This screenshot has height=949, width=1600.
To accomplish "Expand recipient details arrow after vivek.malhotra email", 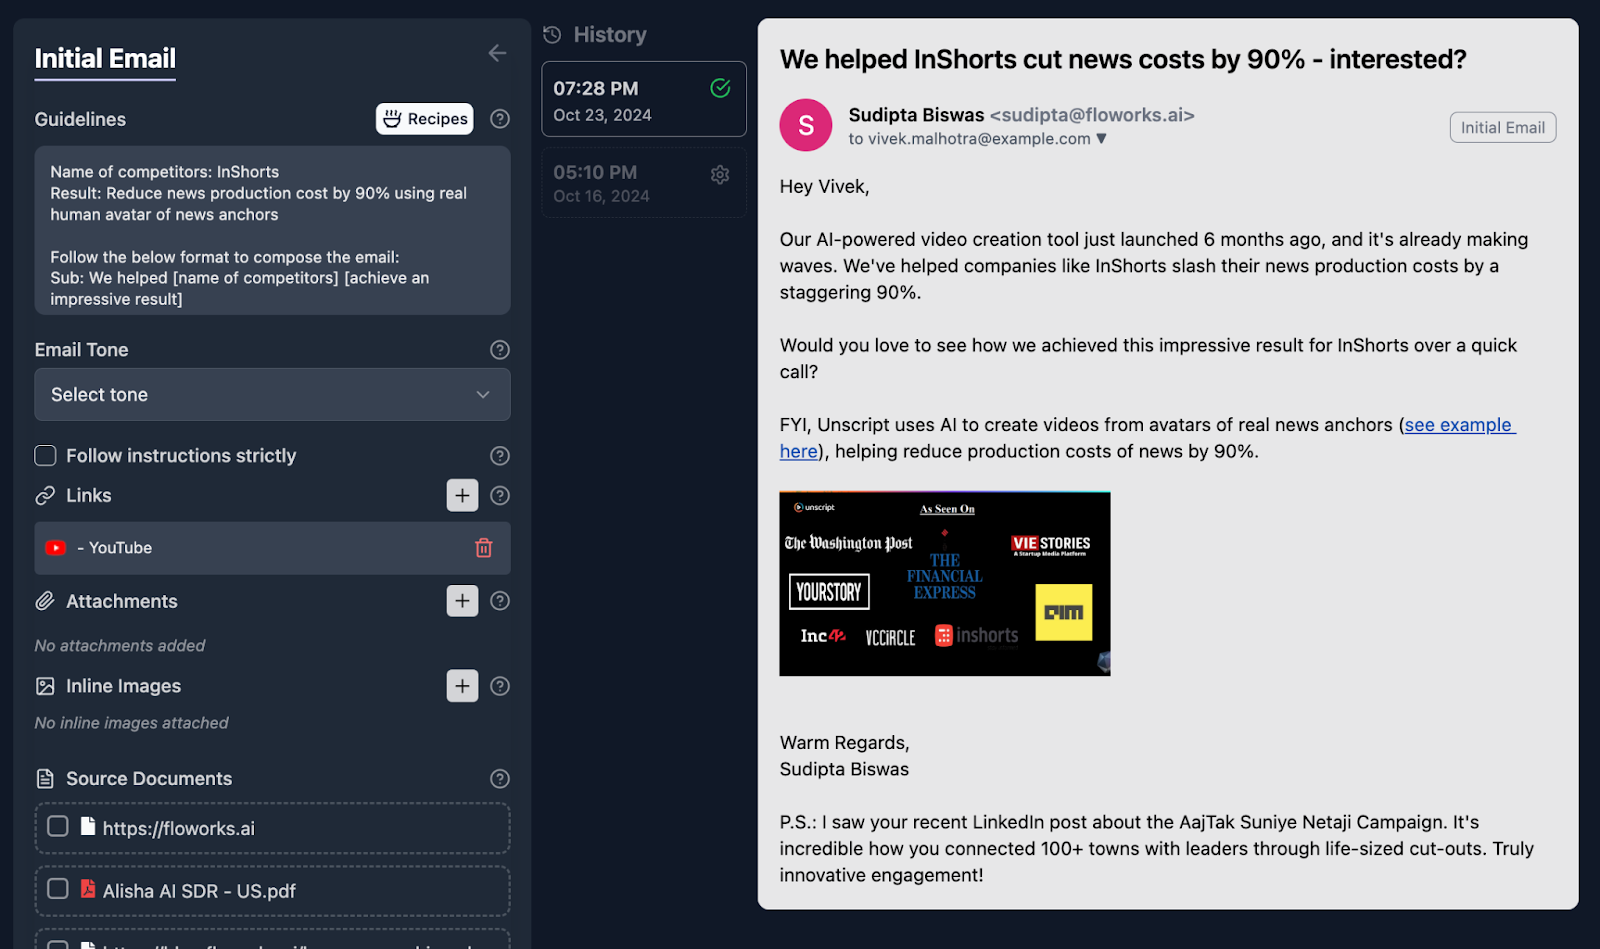I will [1102, 139].
